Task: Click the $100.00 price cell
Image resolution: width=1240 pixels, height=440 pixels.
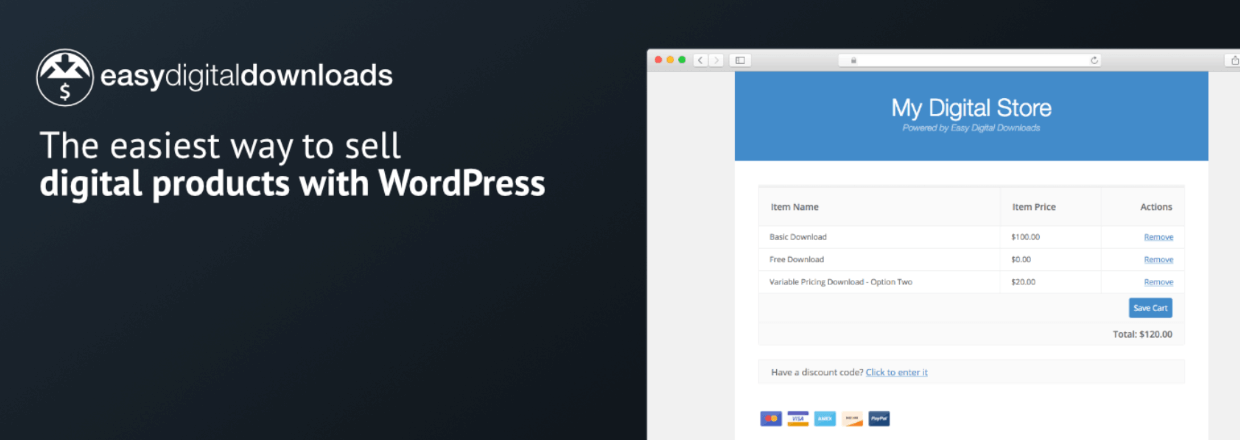Action: click(x=1026, y=237)
